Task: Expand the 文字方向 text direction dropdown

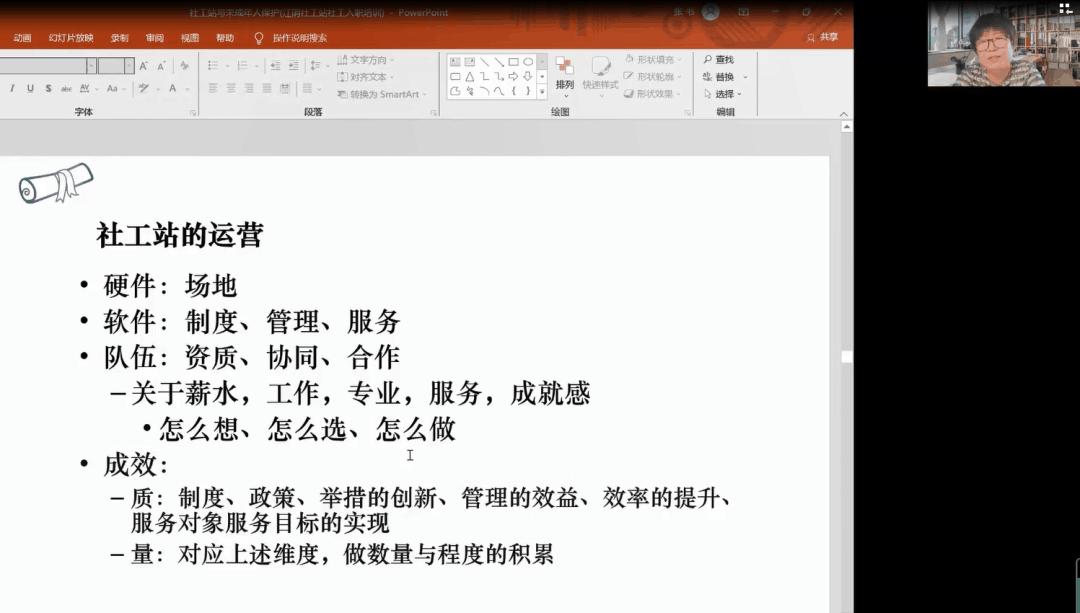Action: tap(391, 60)
